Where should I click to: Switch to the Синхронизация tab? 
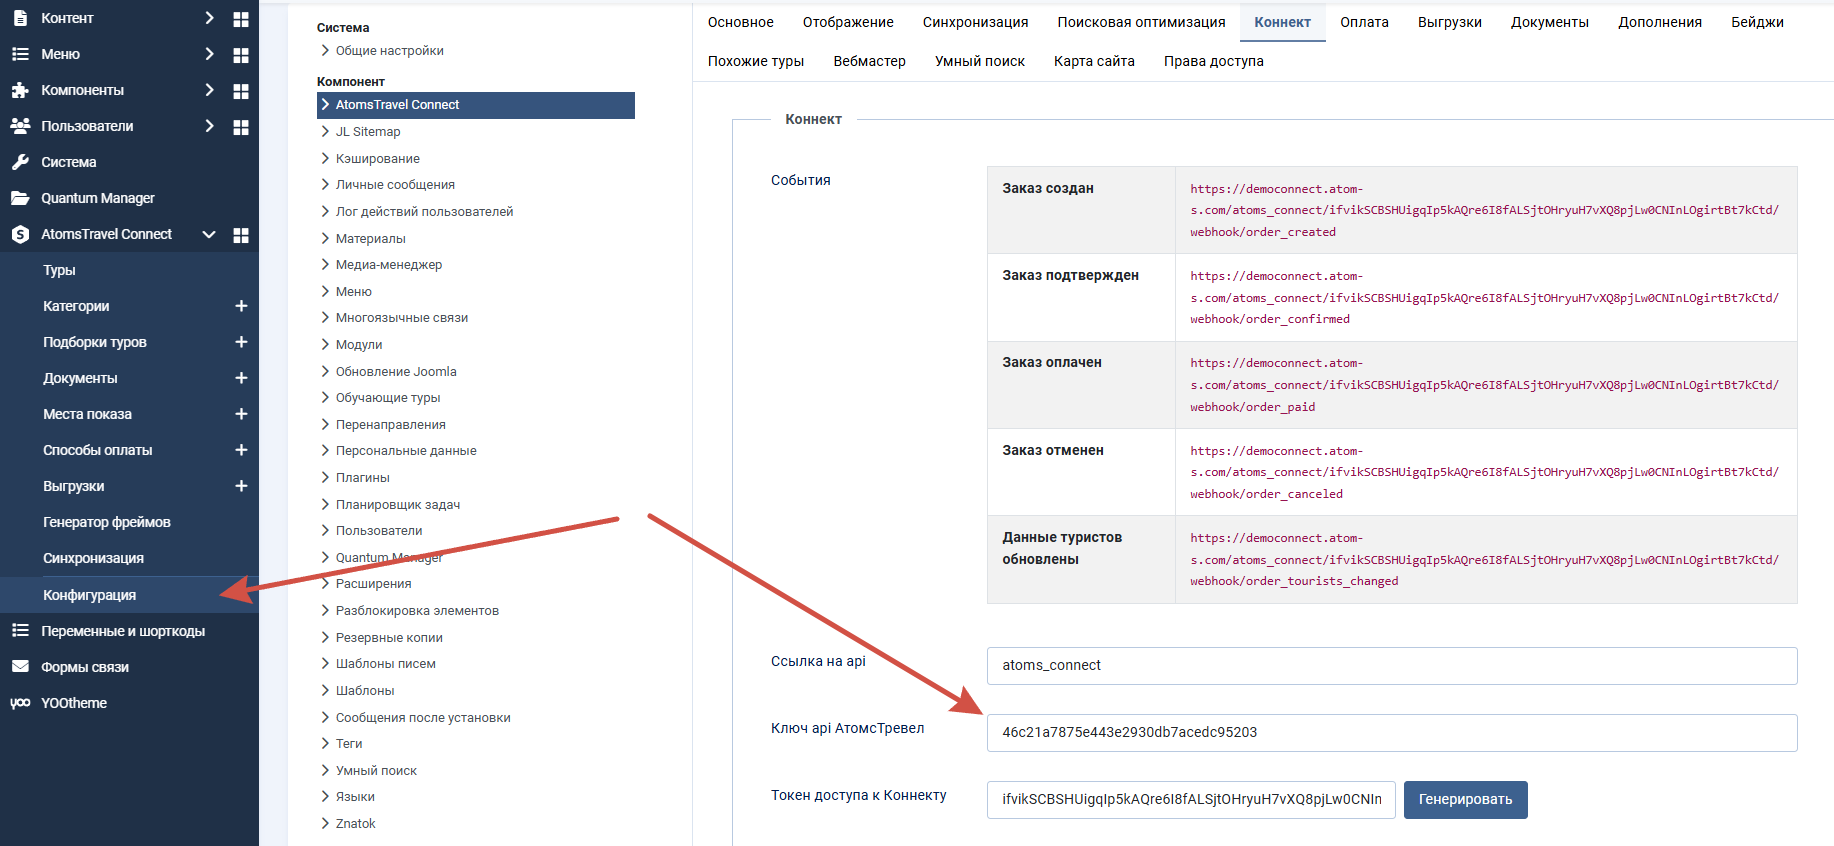tap(975, 22)
